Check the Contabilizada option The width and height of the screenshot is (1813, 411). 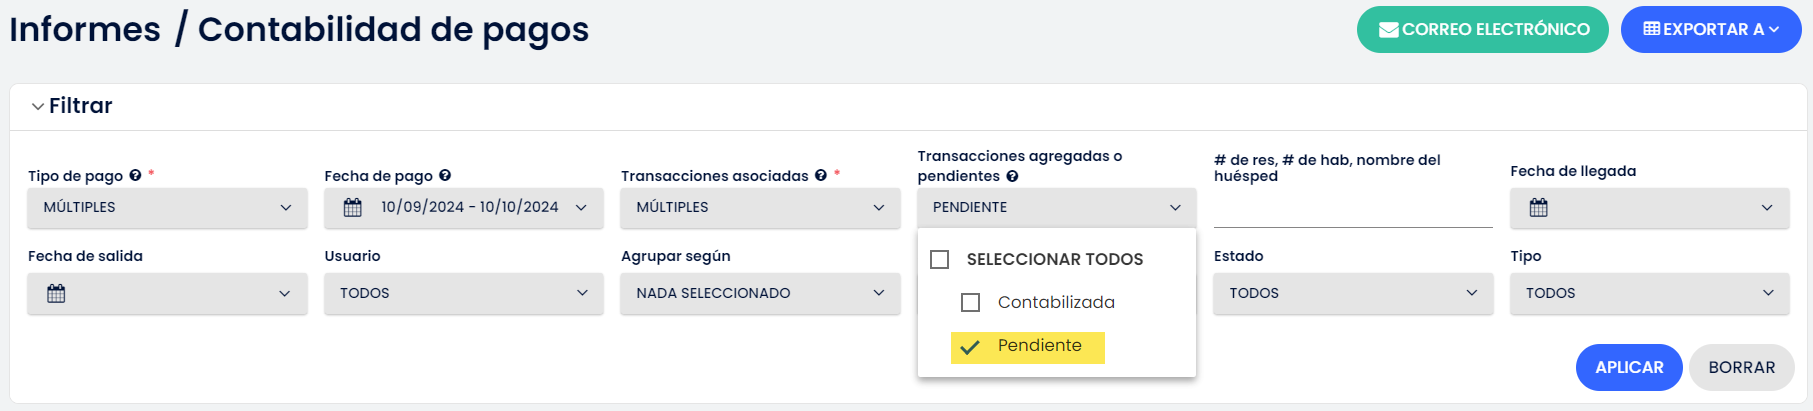pyautogui.click(x=970, y=302)
